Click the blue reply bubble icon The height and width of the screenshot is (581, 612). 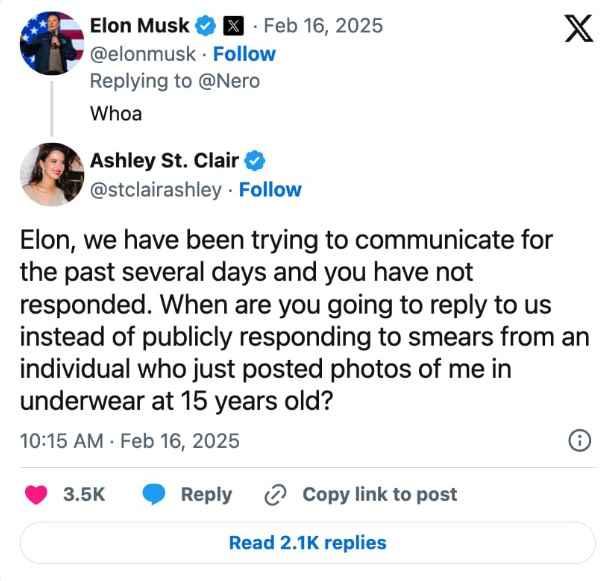click(154, 494)
